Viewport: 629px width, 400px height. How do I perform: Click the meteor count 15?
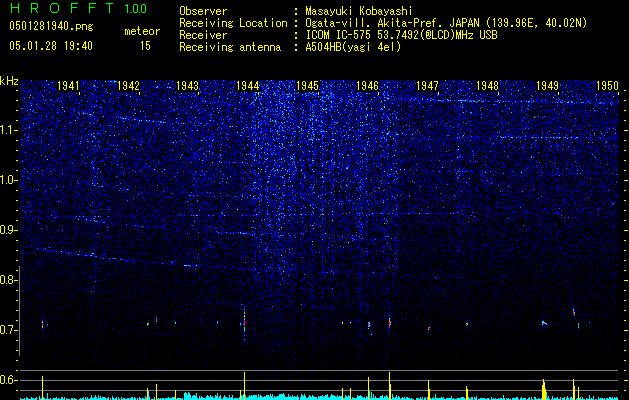pyautogui.click(x=145, y=46)
